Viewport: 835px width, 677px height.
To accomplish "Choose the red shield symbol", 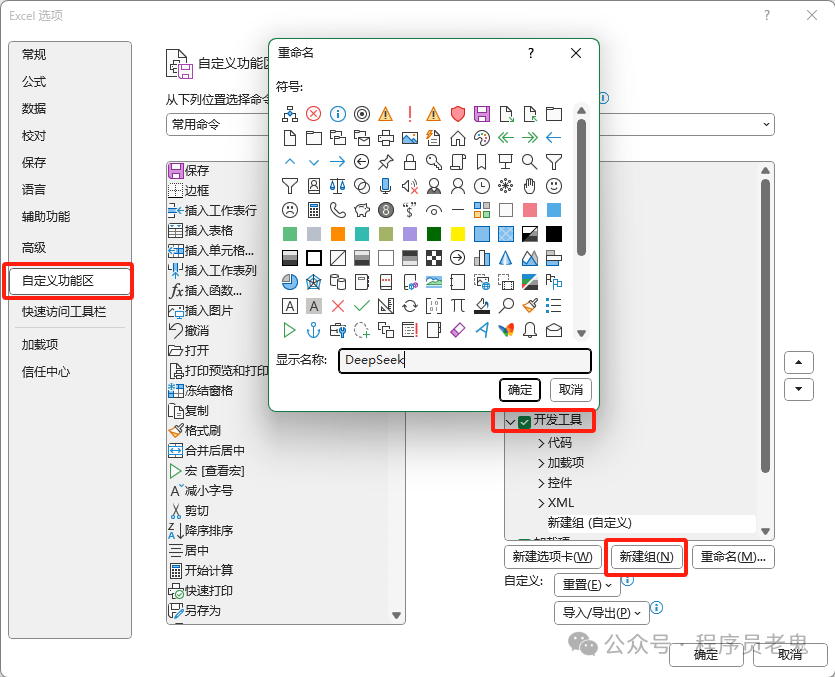I will pyautogui.click(x=457, y=114).
